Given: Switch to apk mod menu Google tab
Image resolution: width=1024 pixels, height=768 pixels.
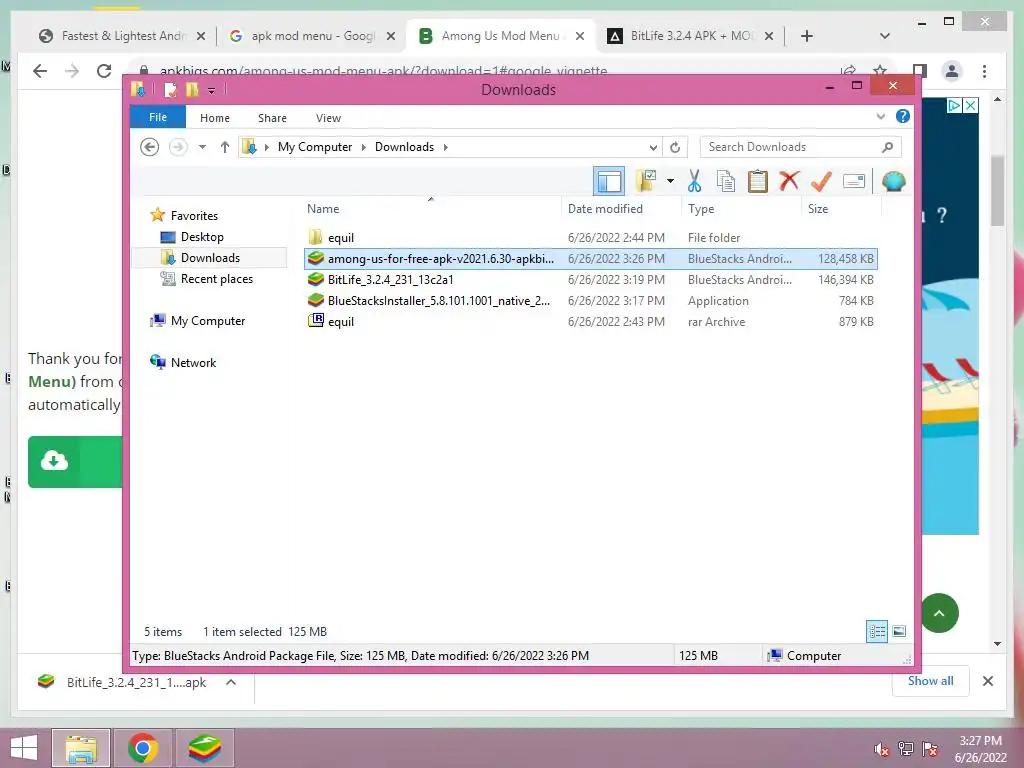Looking at the screenshot, I should click(x=313, y=36).
